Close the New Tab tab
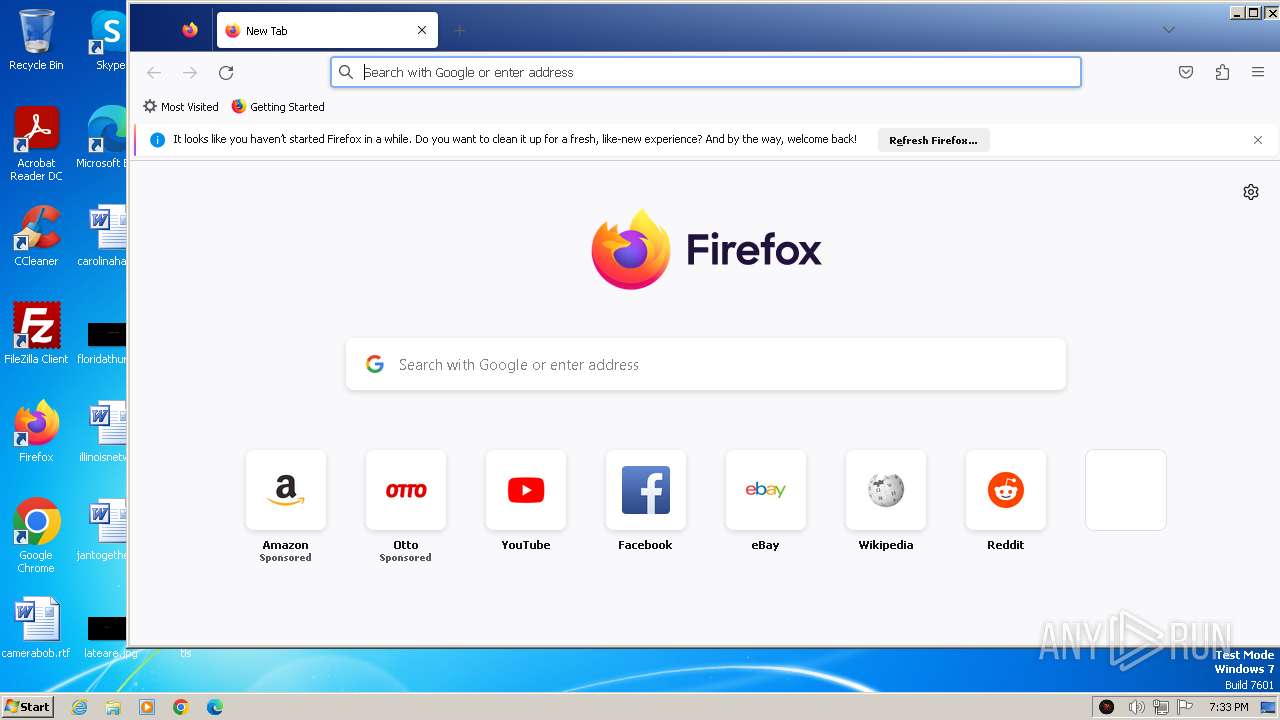1280x720 pixels. pos(422,30)
